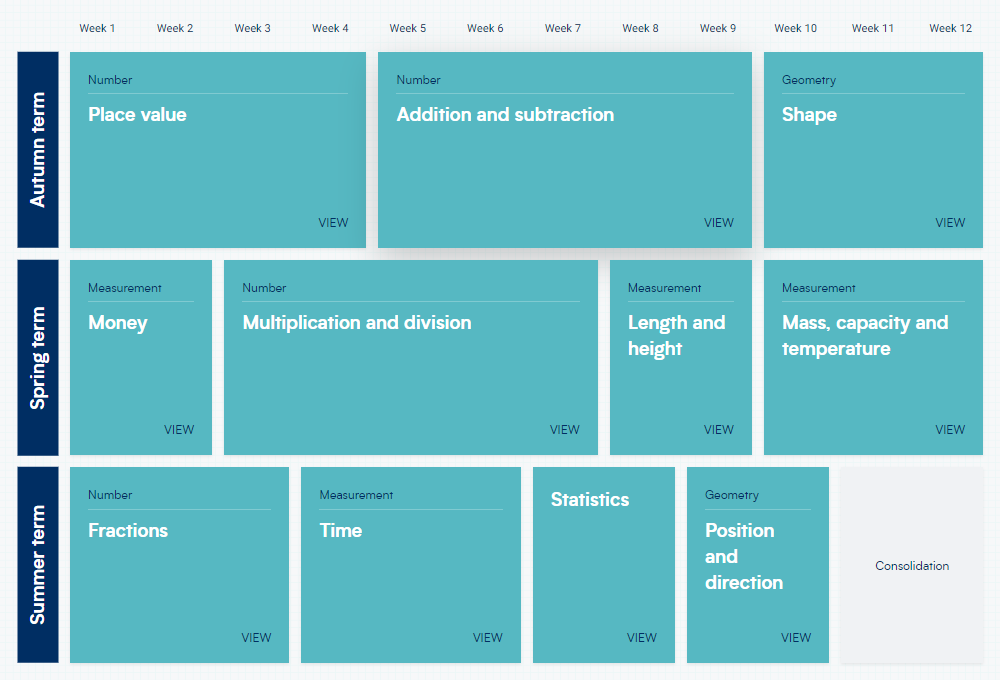Click VIEW on the Place value card

click(x=333, y=223)
